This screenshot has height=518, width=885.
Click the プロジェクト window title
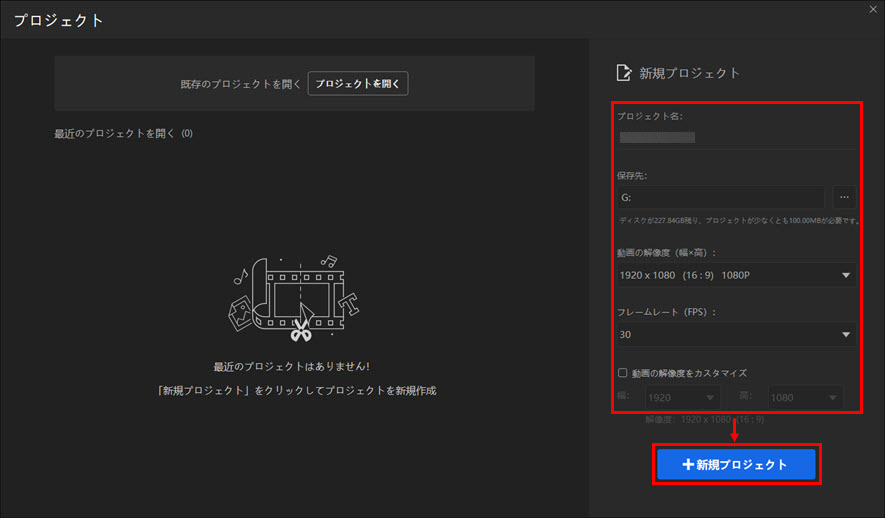58,20
